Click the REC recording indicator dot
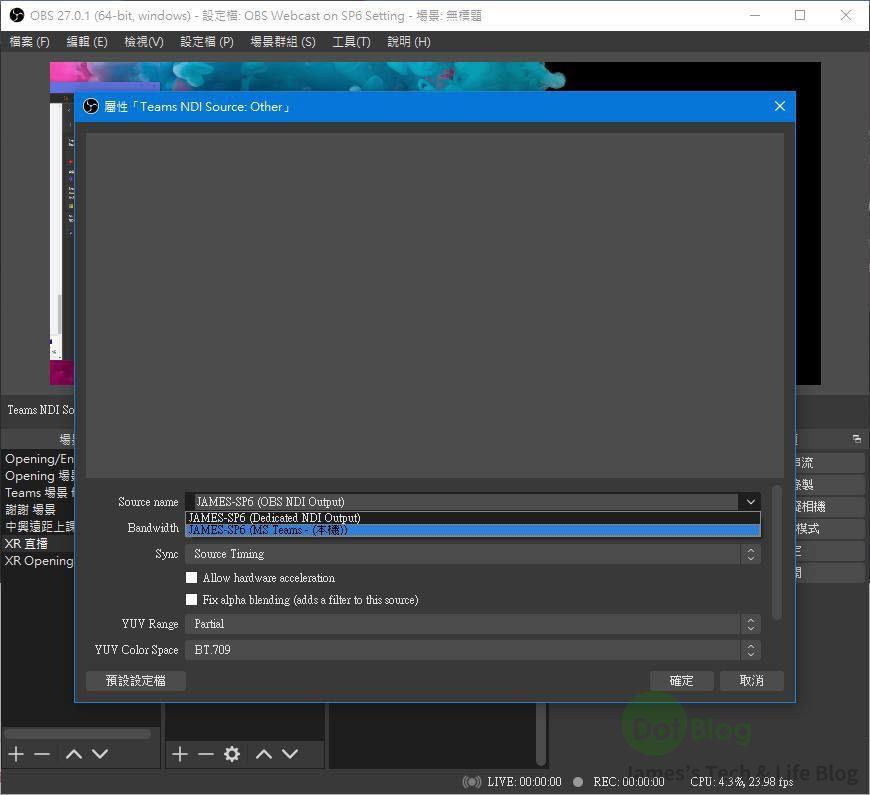Viewport: 870px width, 795px height. 578,782
